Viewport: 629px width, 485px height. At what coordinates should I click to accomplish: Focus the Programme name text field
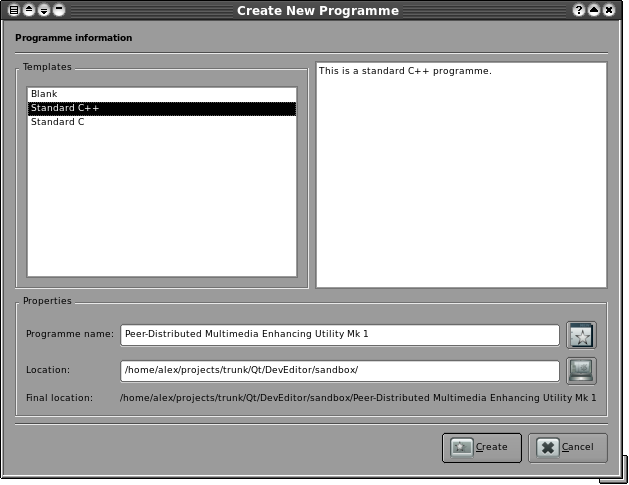[x=340, y=334]
